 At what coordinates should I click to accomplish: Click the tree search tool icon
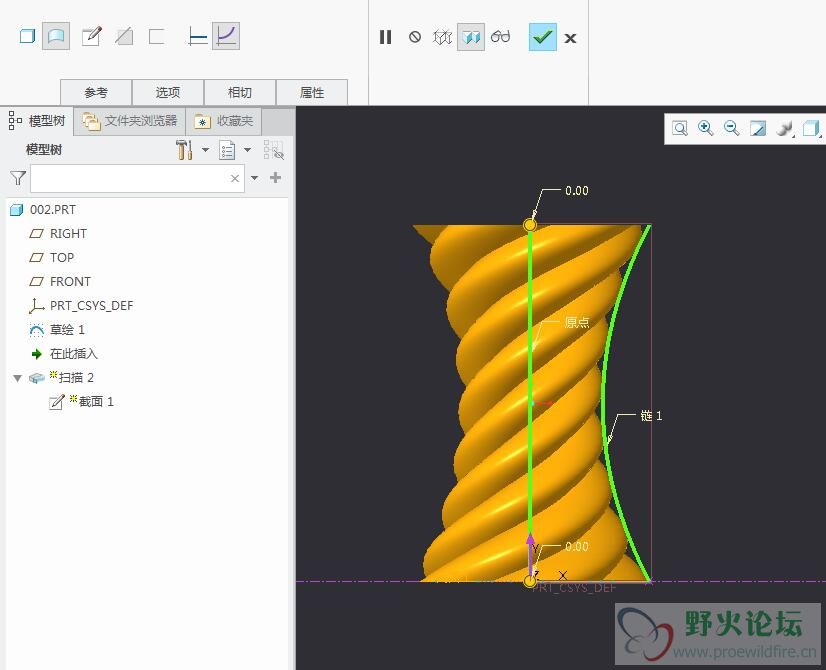pos(274,150)
